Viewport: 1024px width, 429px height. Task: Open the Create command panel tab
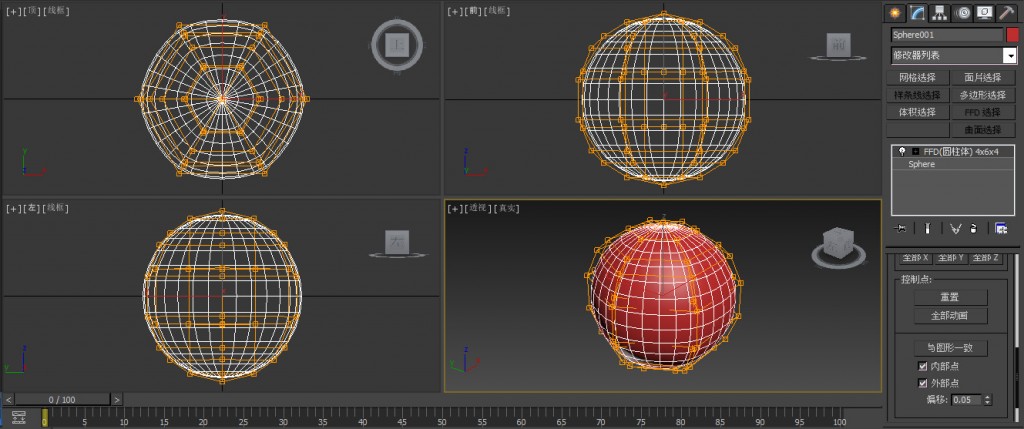[x=895, y=12]
